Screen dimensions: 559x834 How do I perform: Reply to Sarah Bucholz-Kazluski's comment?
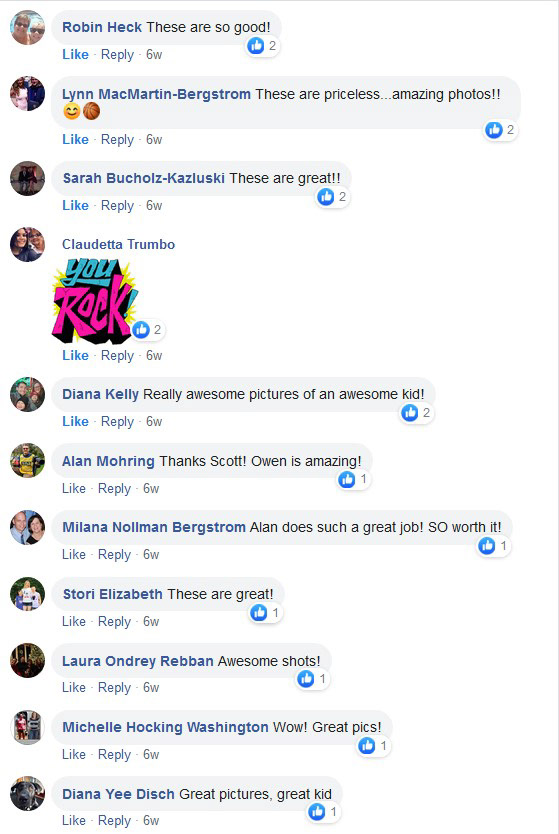[117, 206]
